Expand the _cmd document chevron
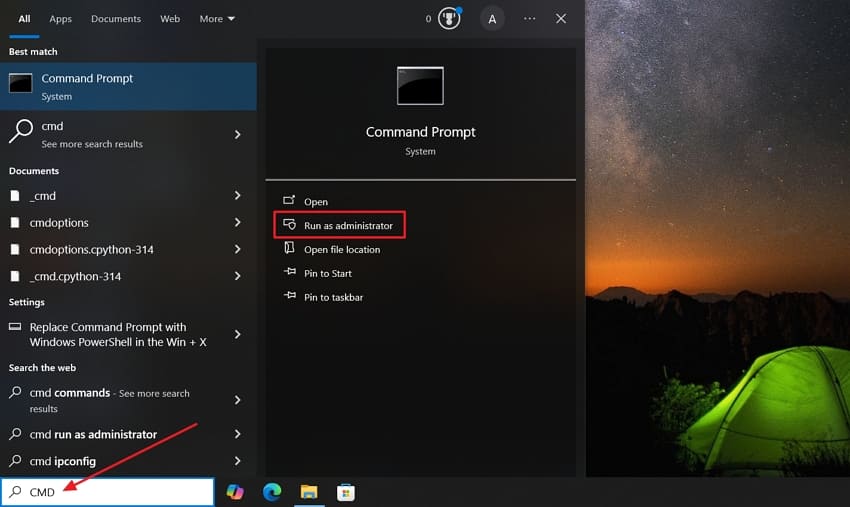Screen dimensions: 850x507 237,195
